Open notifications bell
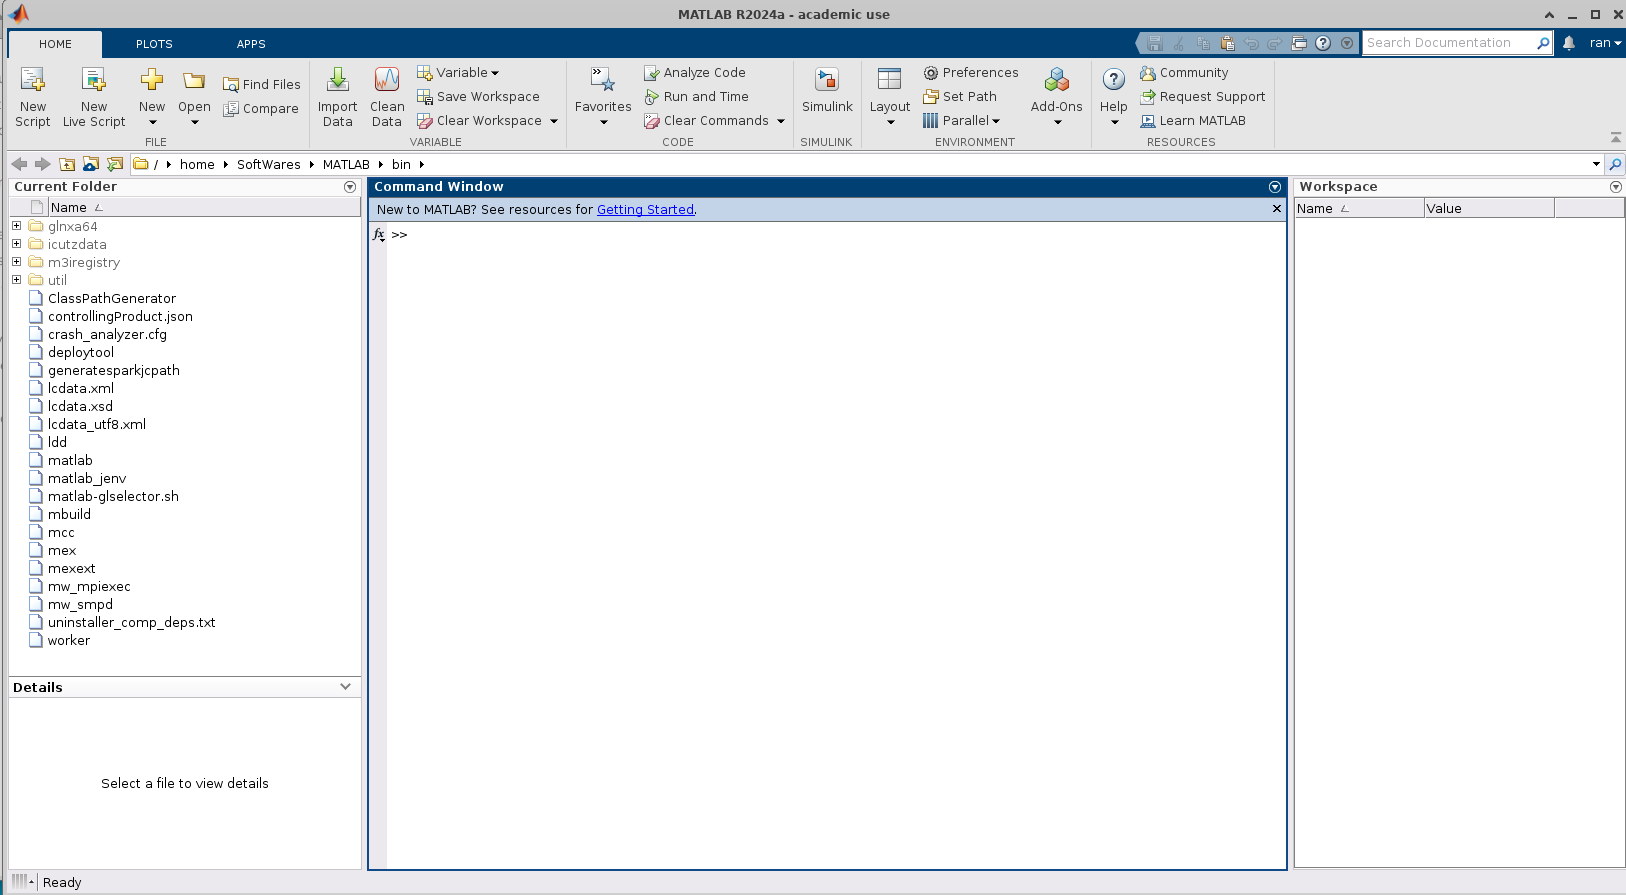The image size is (1626, 895). click(x=1569, y=43)
